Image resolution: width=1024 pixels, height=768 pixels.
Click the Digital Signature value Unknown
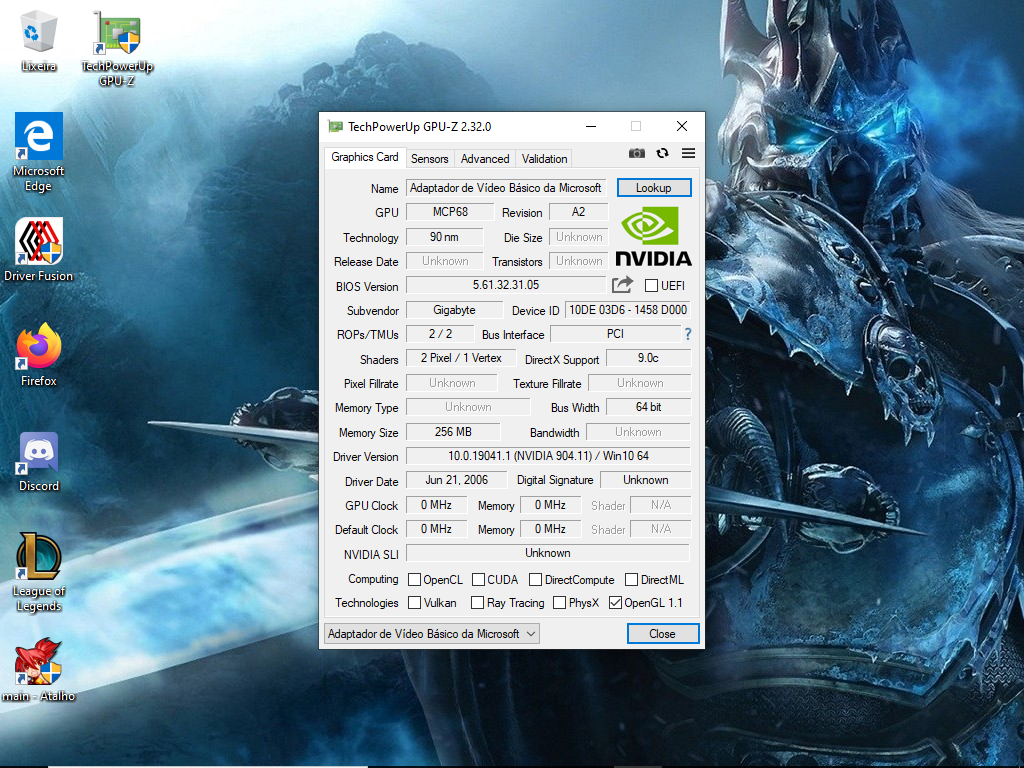[645, 481]
